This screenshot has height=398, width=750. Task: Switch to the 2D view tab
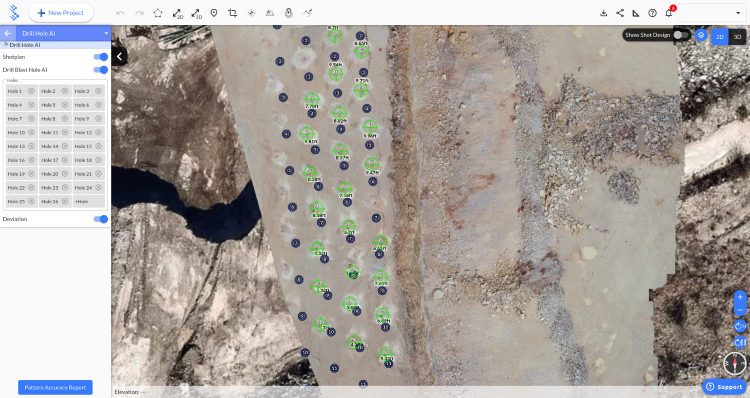coord(719,37)
